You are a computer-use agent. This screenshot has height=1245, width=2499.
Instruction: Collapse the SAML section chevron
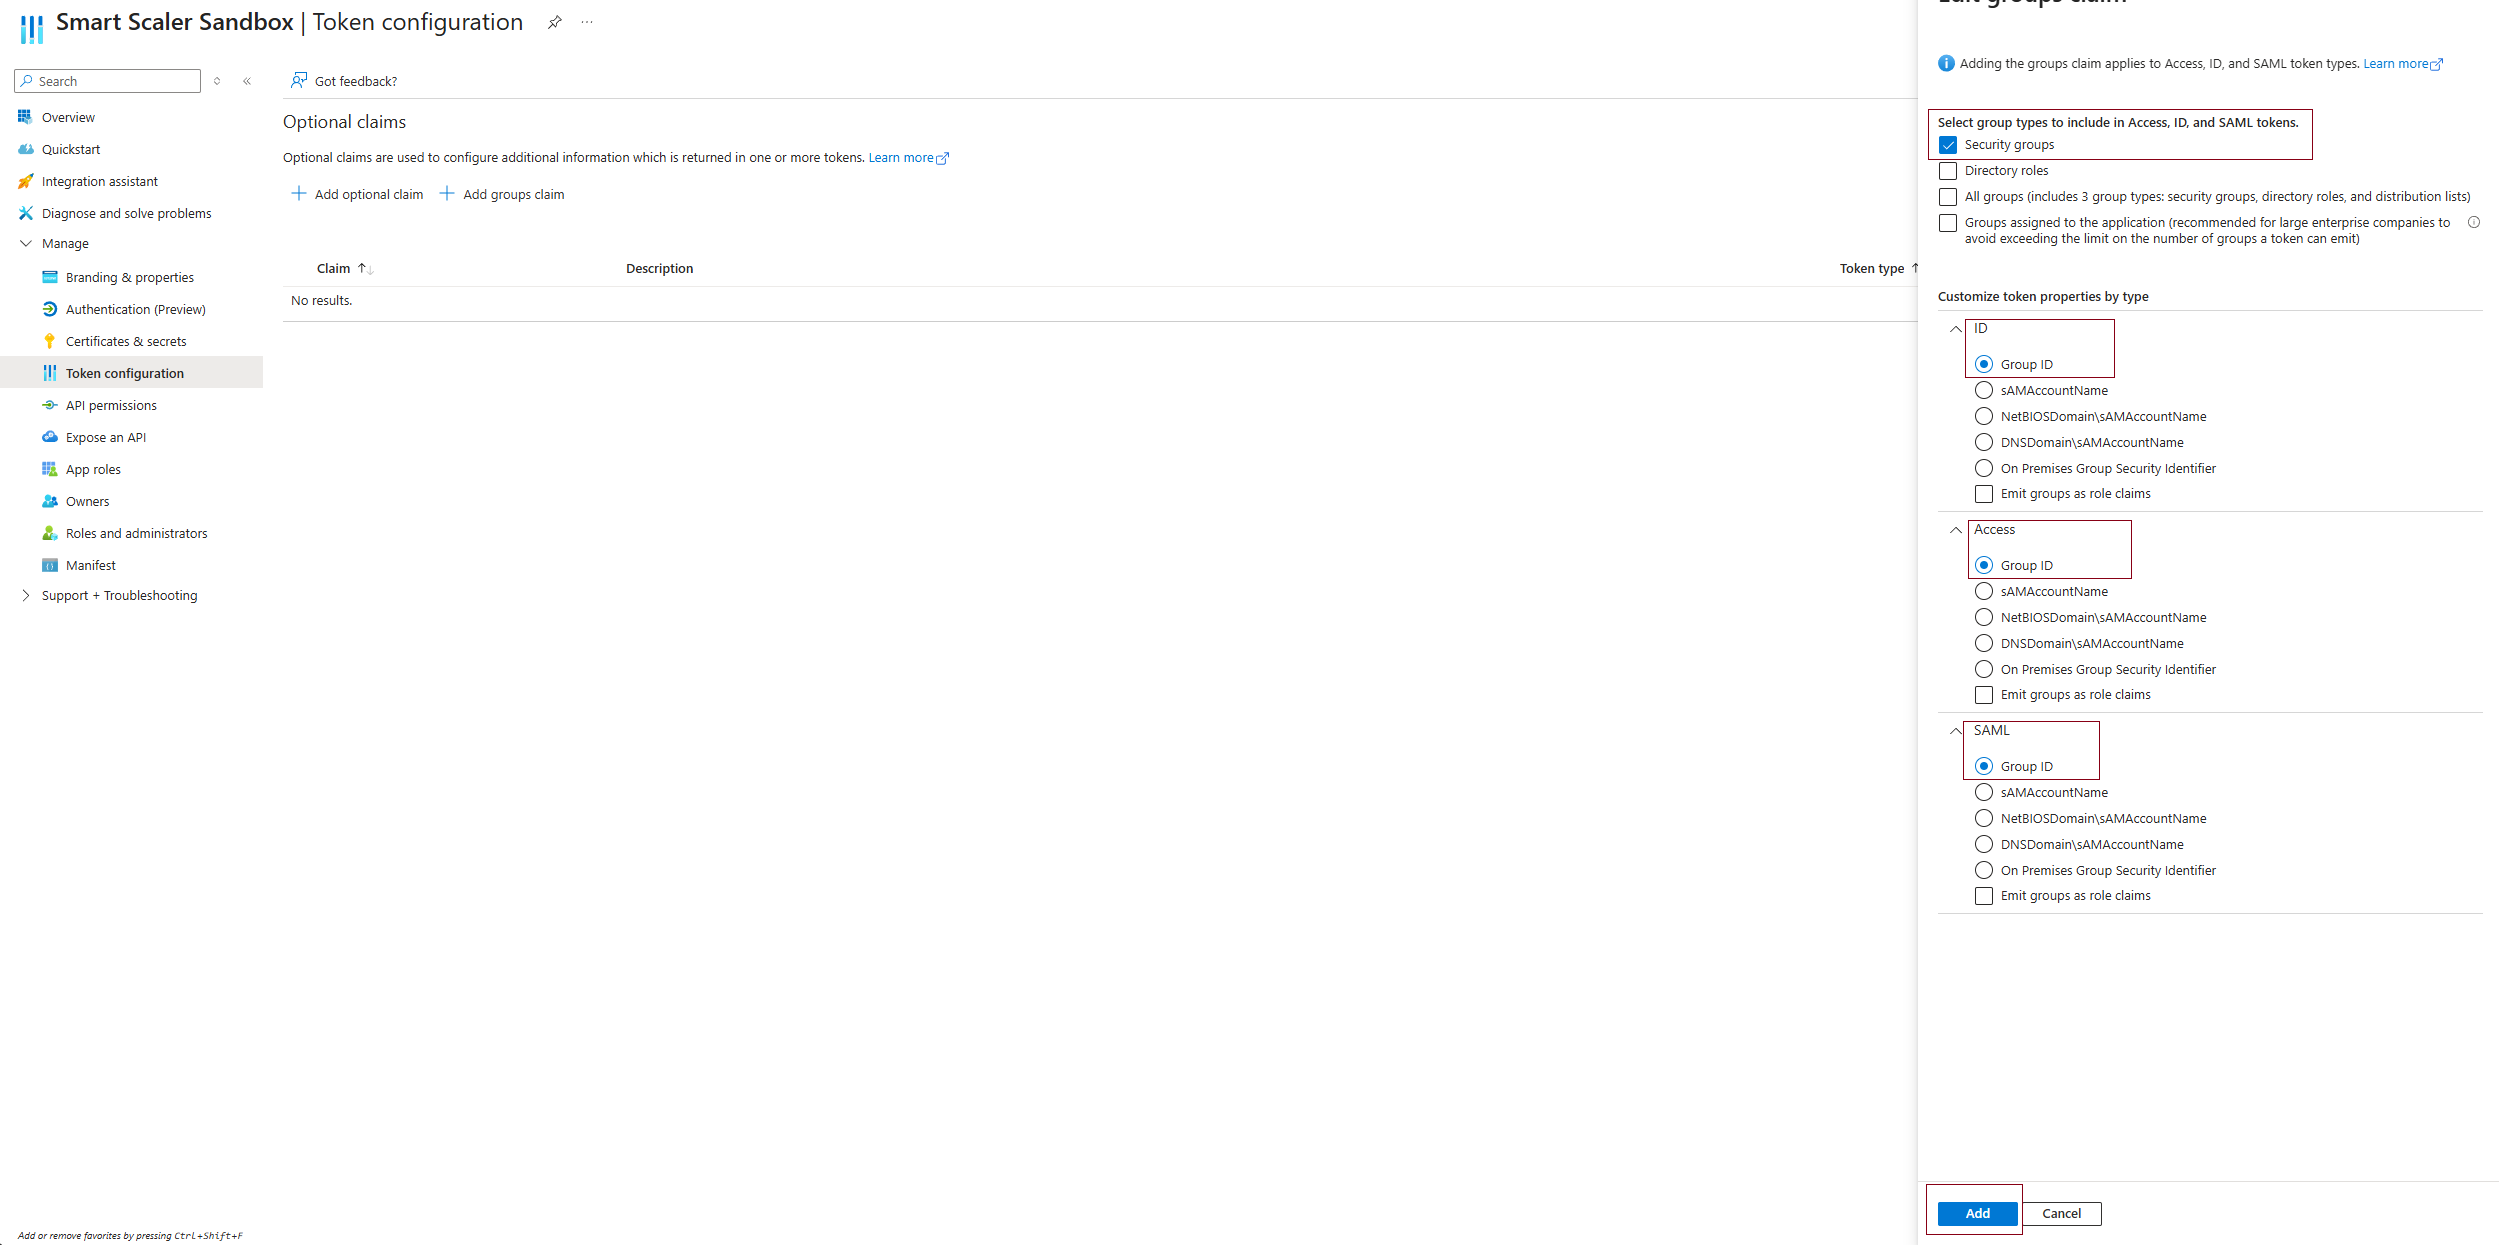coord(1956,731)
